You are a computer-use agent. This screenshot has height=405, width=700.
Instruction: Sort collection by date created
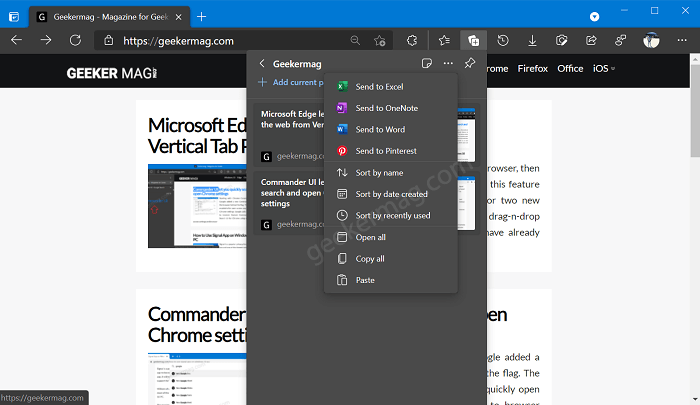point(391,194)
